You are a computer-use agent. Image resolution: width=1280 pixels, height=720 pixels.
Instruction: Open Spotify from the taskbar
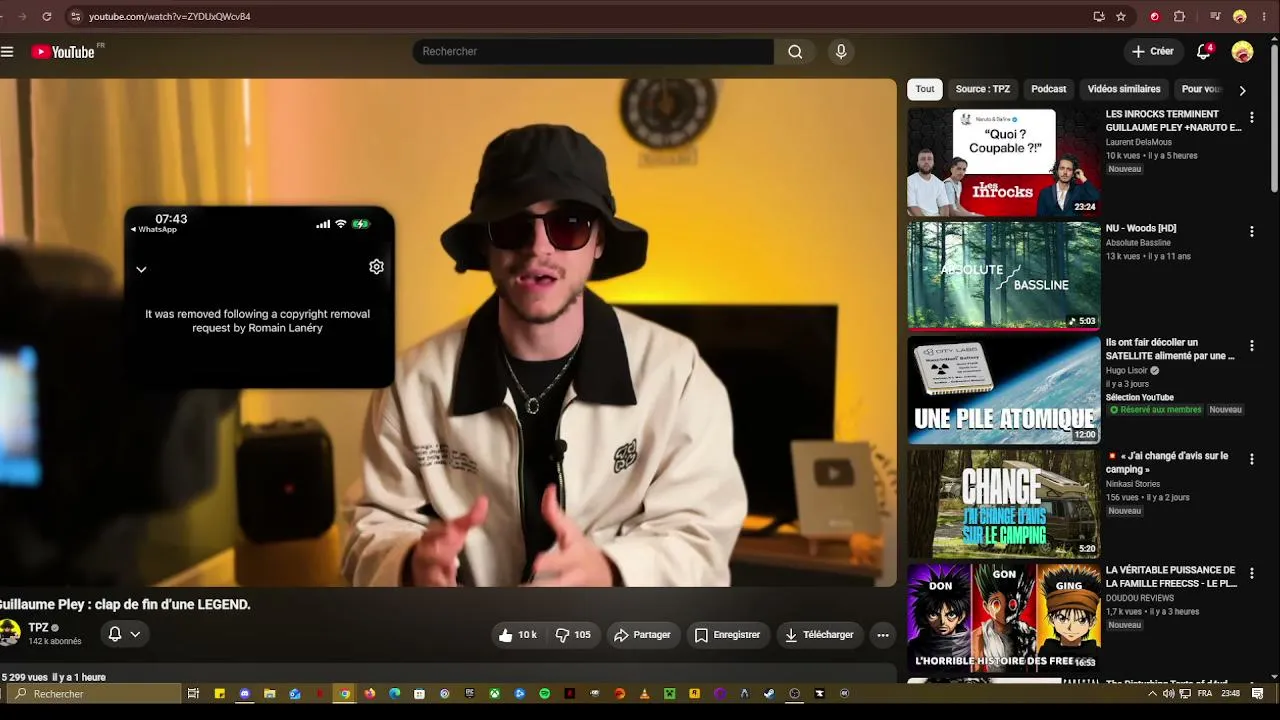tap(544, 694)
